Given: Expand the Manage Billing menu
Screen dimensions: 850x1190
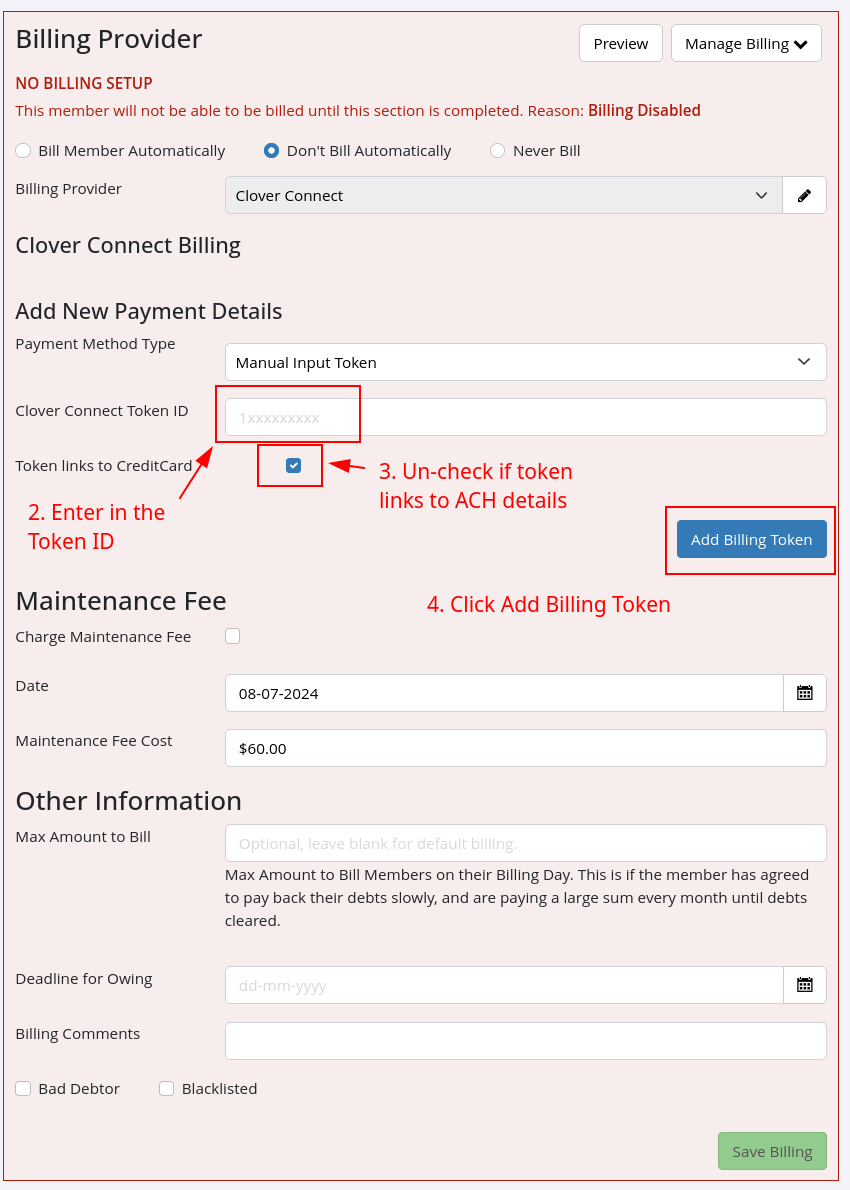Looking at the screenshot, I should click(x=746, y=43).
